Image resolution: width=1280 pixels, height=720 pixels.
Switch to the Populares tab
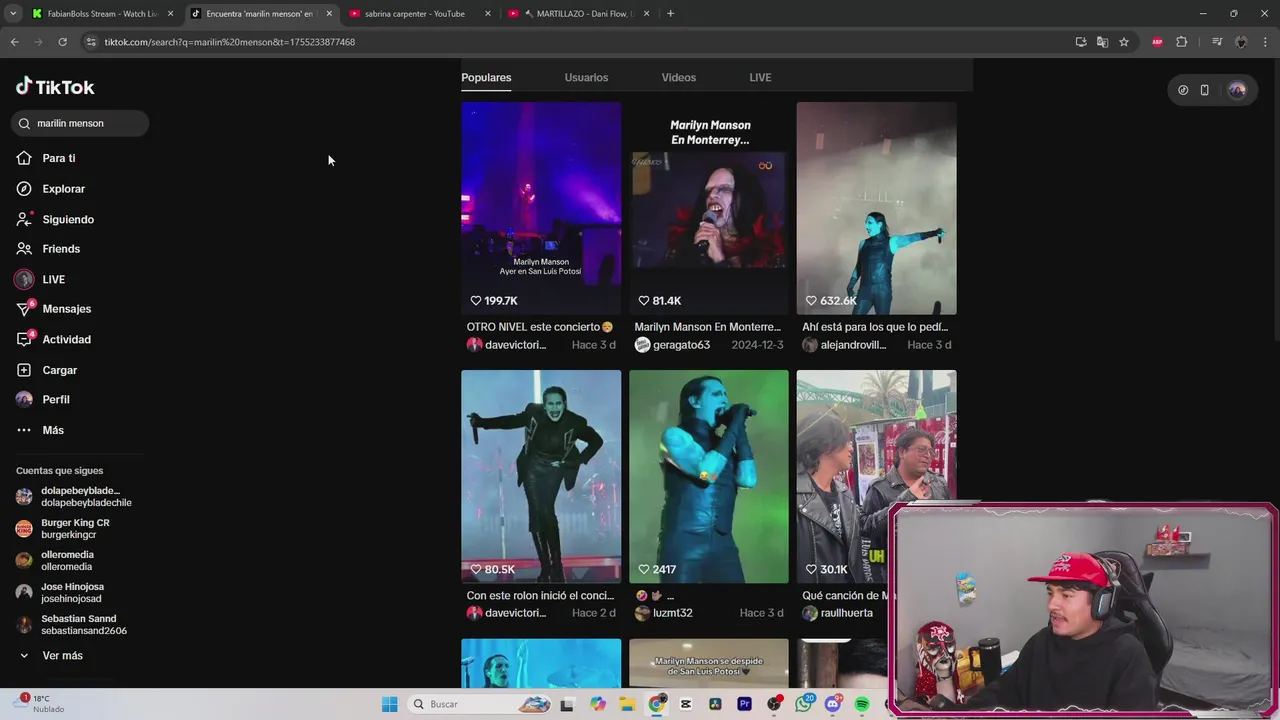pos(486,78)
